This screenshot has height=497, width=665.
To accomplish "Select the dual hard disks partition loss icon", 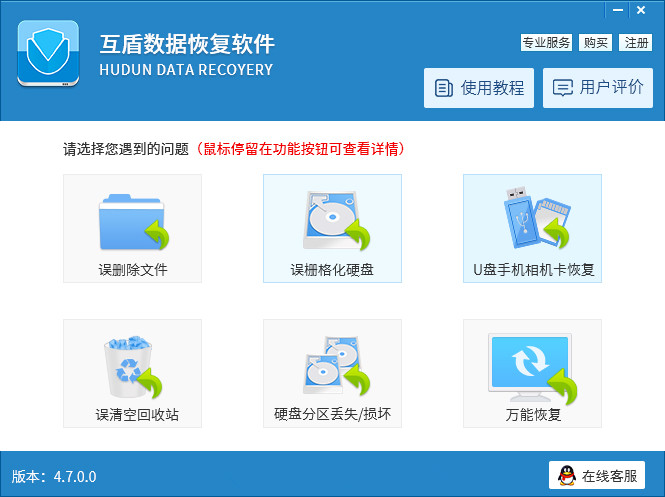I will tap(336, 365).
